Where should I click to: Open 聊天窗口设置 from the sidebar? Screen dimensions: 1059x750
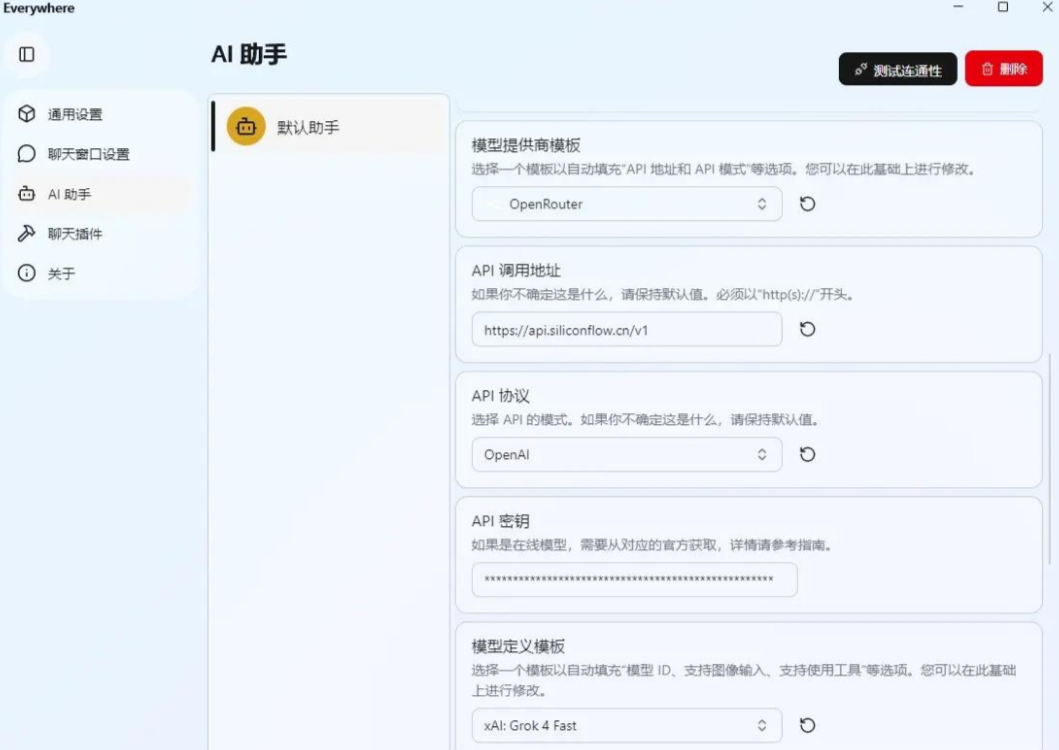(x=88, y=154)
